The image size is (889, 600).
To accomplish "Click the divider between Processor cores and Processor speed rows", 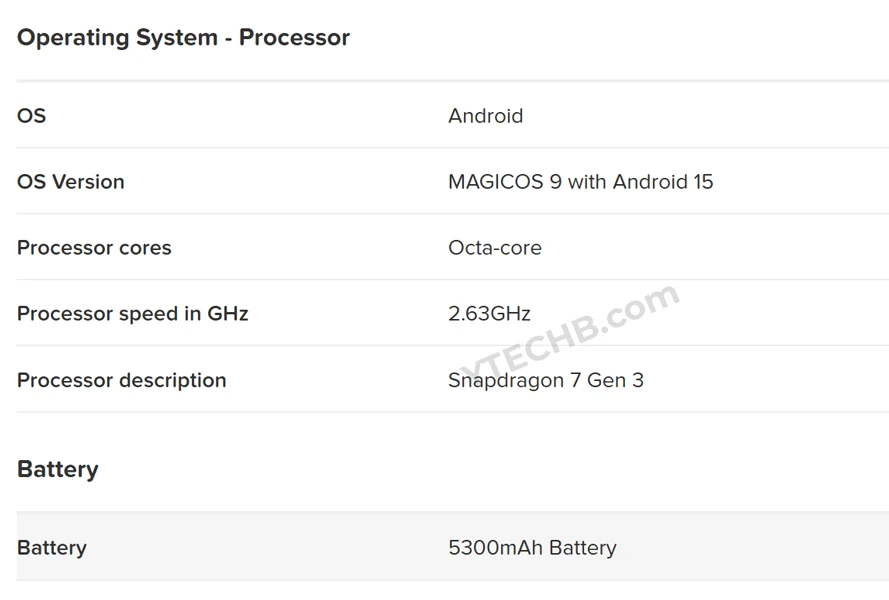I will point(452,280).
